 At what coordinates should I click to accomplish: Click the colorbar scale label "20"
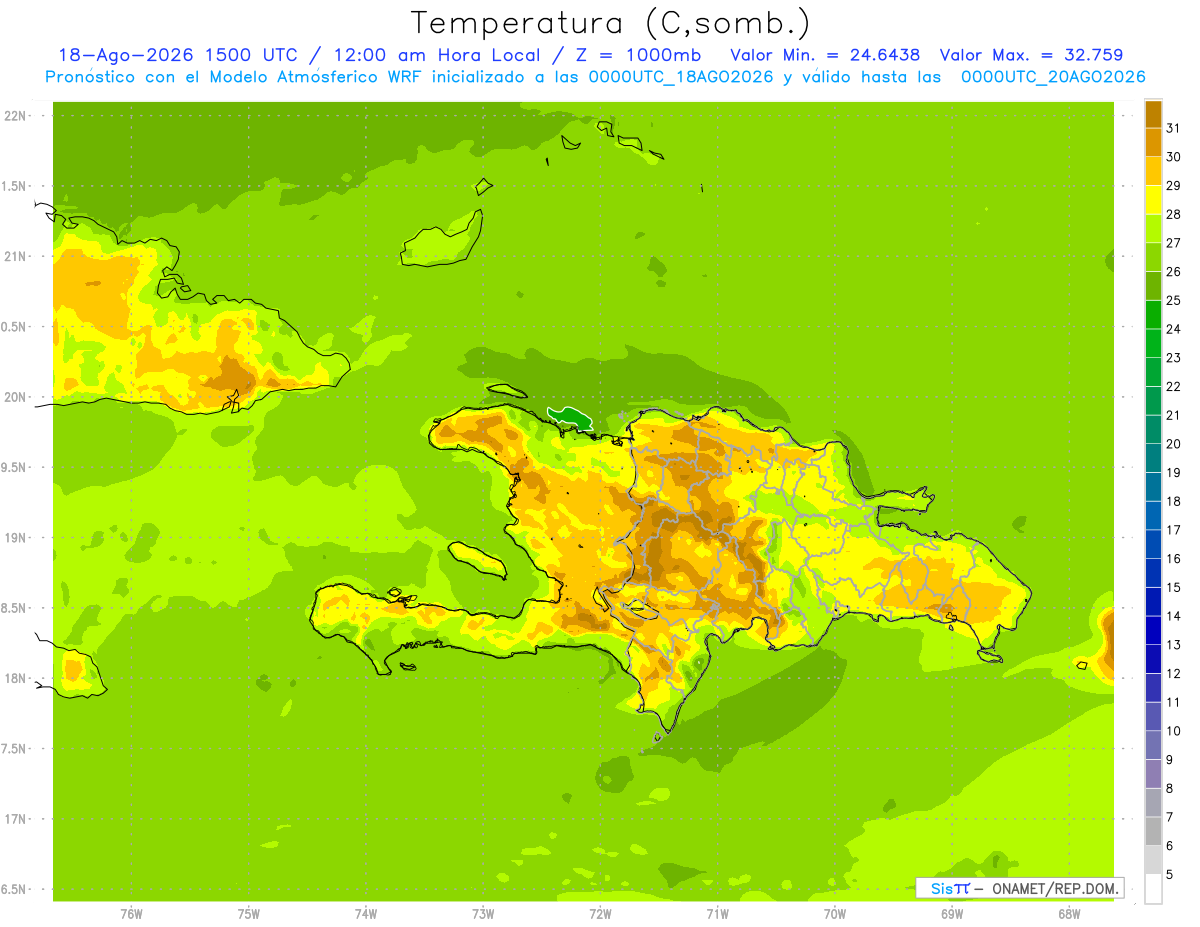(1173, 444)
